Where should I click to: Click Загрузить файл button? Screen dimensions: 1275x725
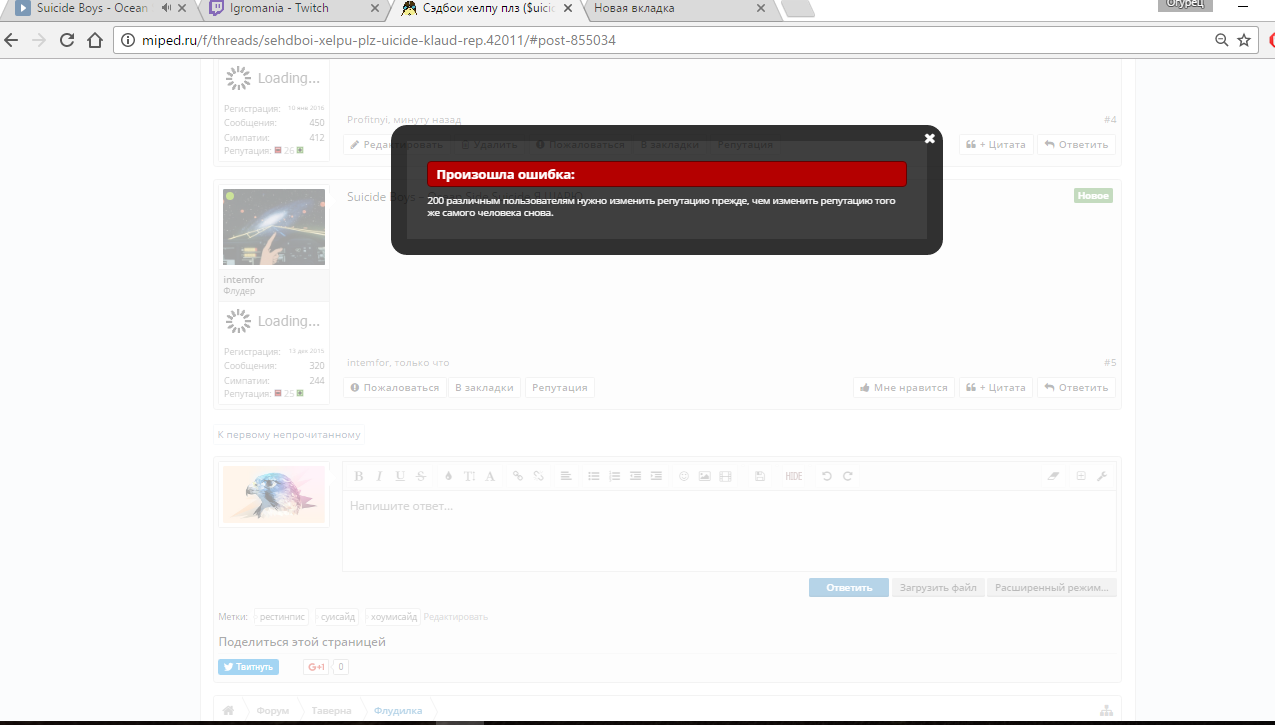pyautogui.click(x=938, y=588)
